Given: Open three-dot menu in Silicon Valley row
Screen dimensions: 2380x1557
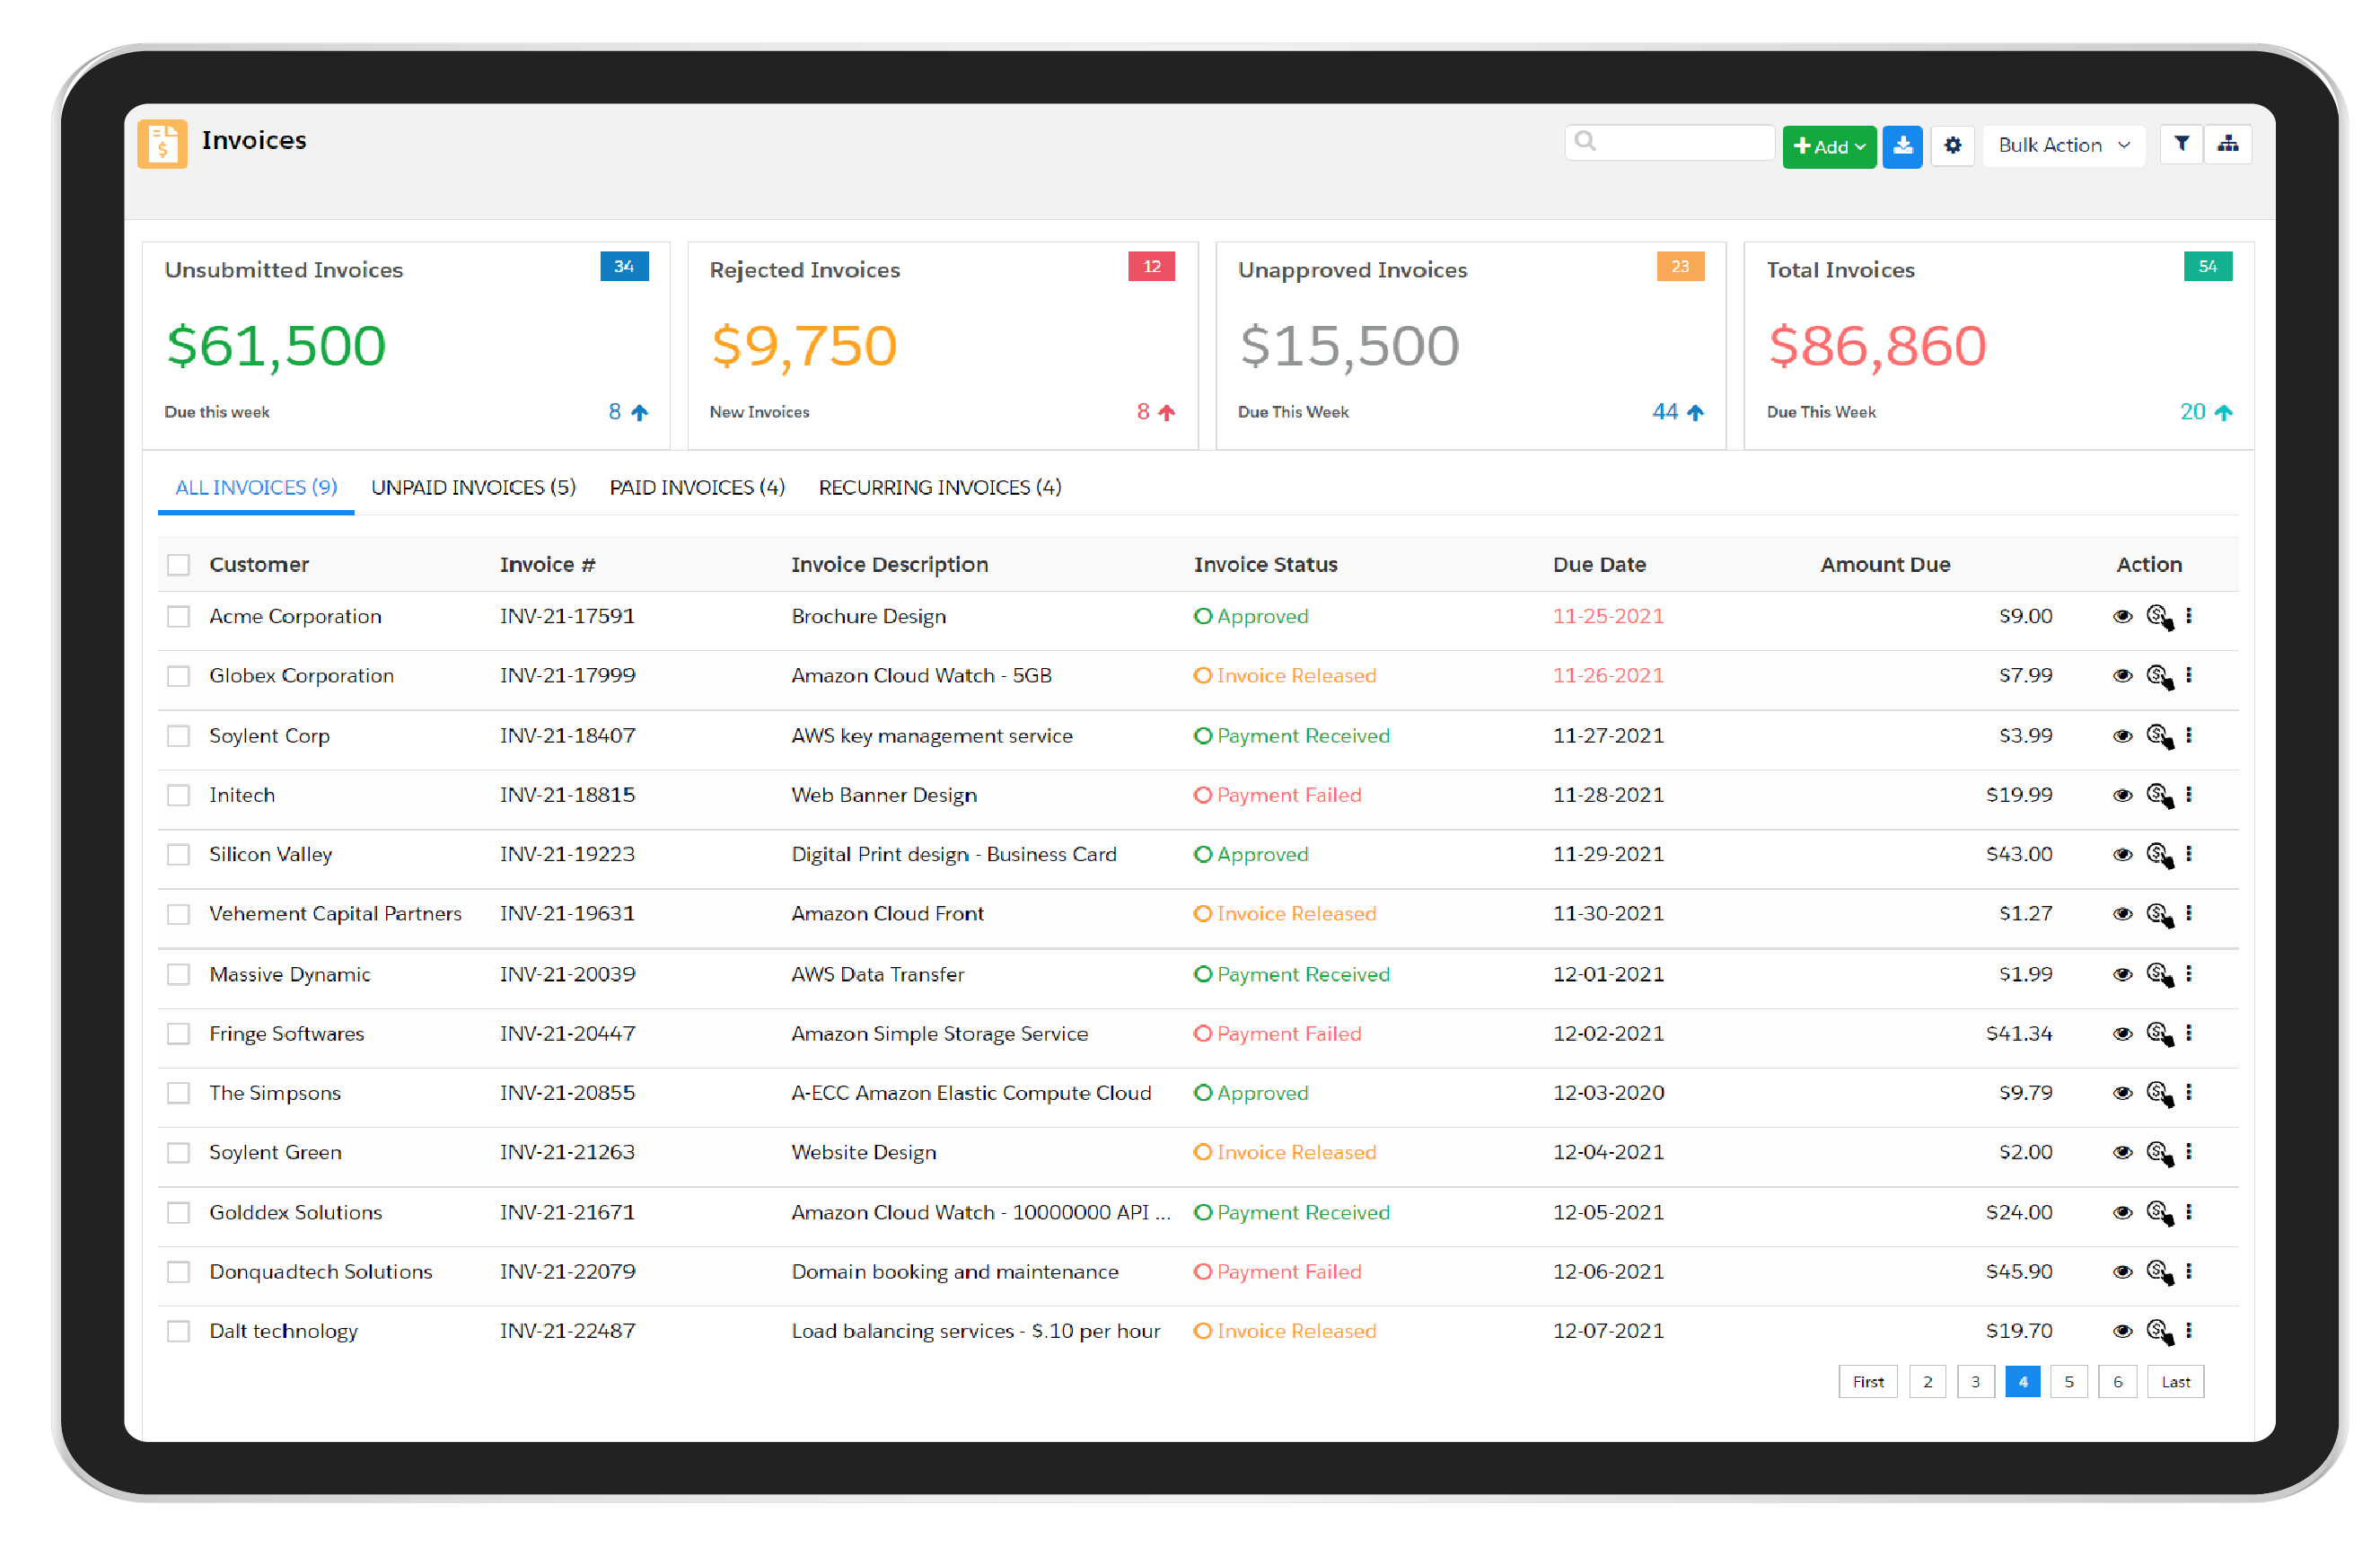Looking at the screenshot, I should click(x=2188, y=853).
